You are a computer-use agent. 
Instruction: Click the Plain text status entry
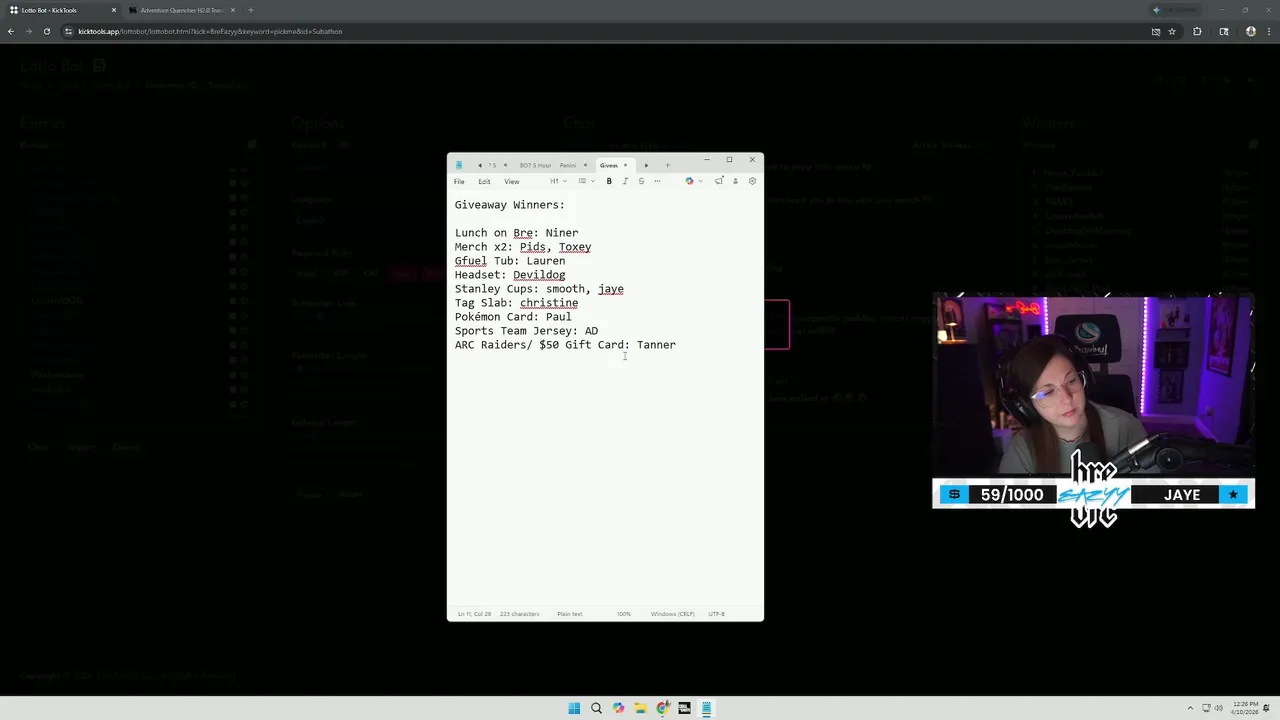570,613
